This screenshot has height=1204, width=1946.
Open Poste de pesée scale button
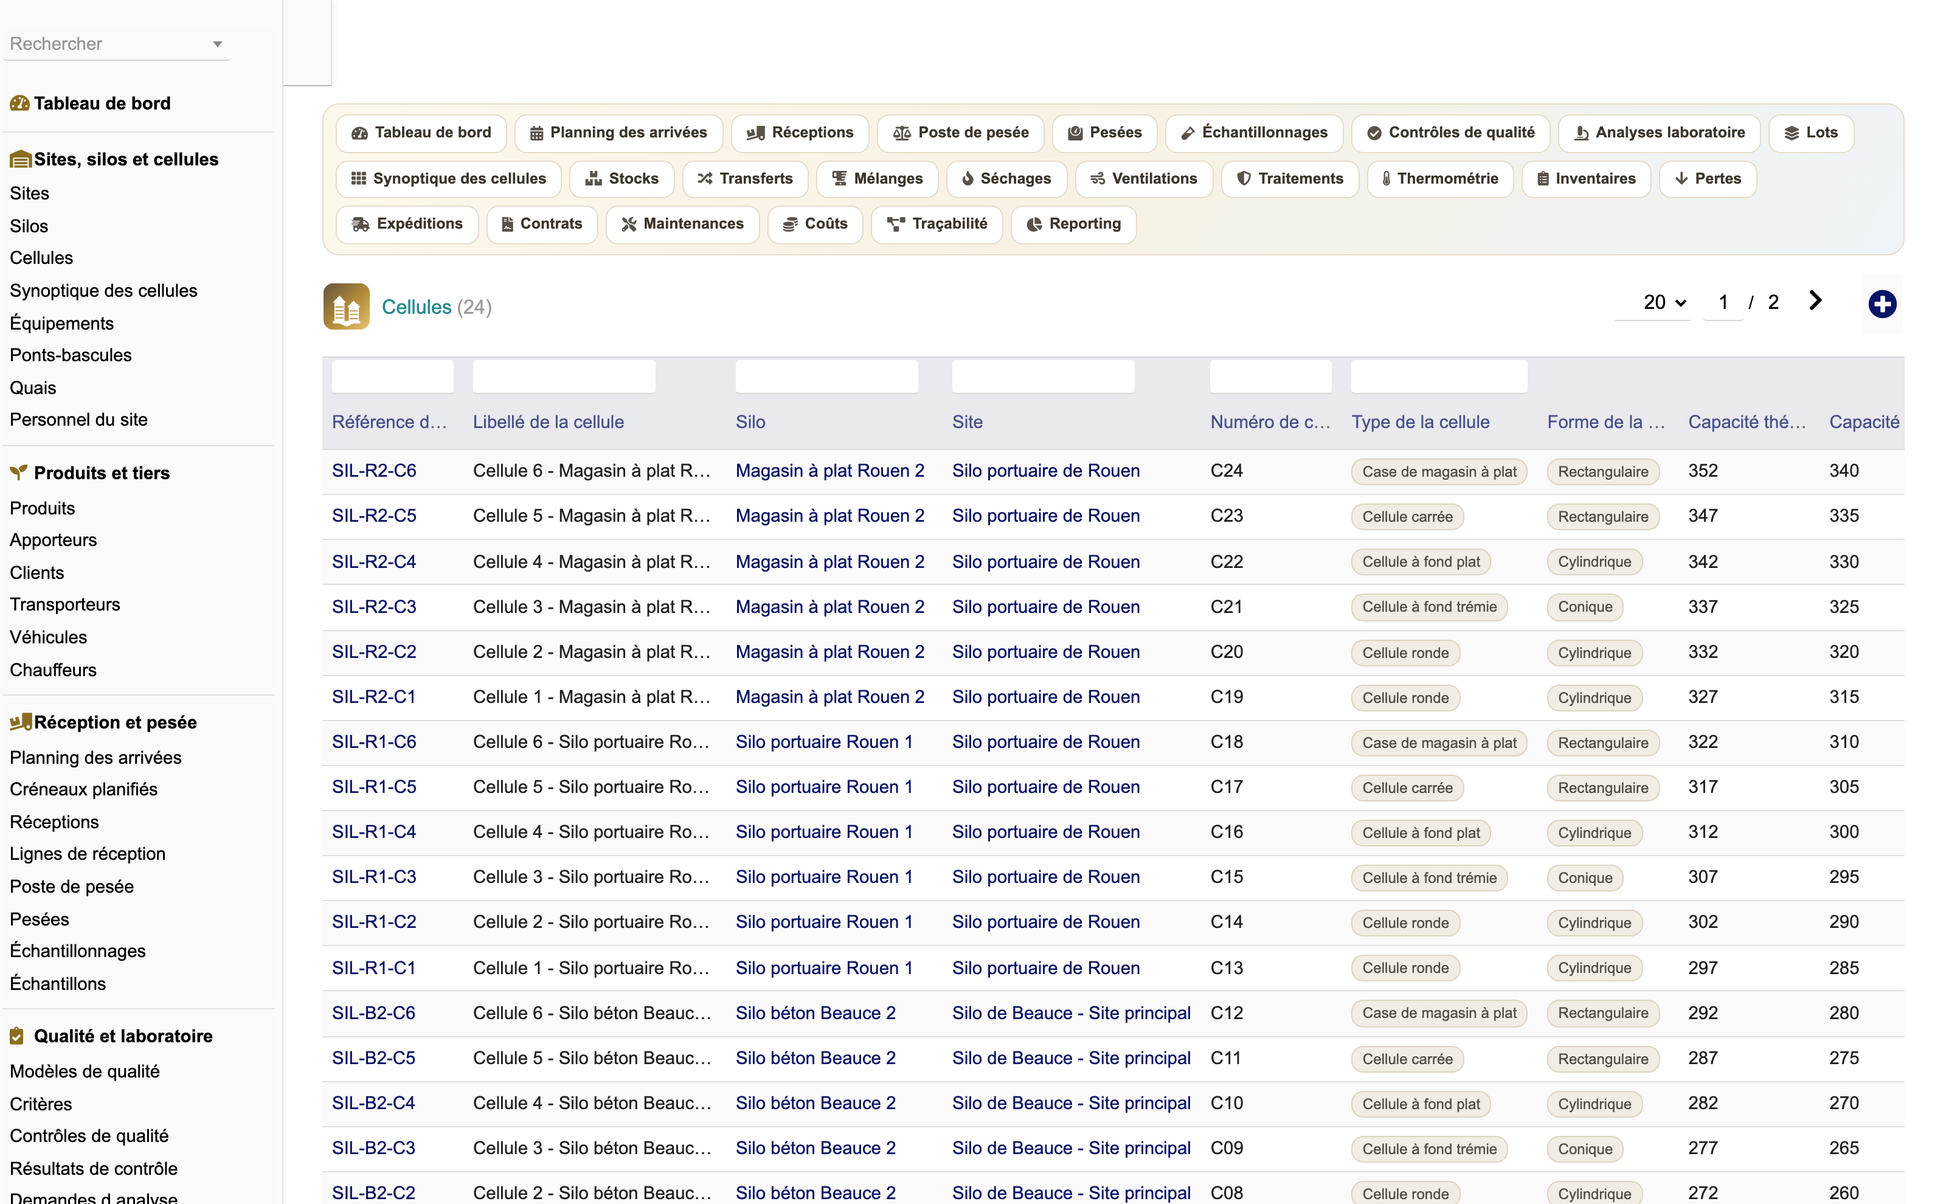click(x=960, y=133)
